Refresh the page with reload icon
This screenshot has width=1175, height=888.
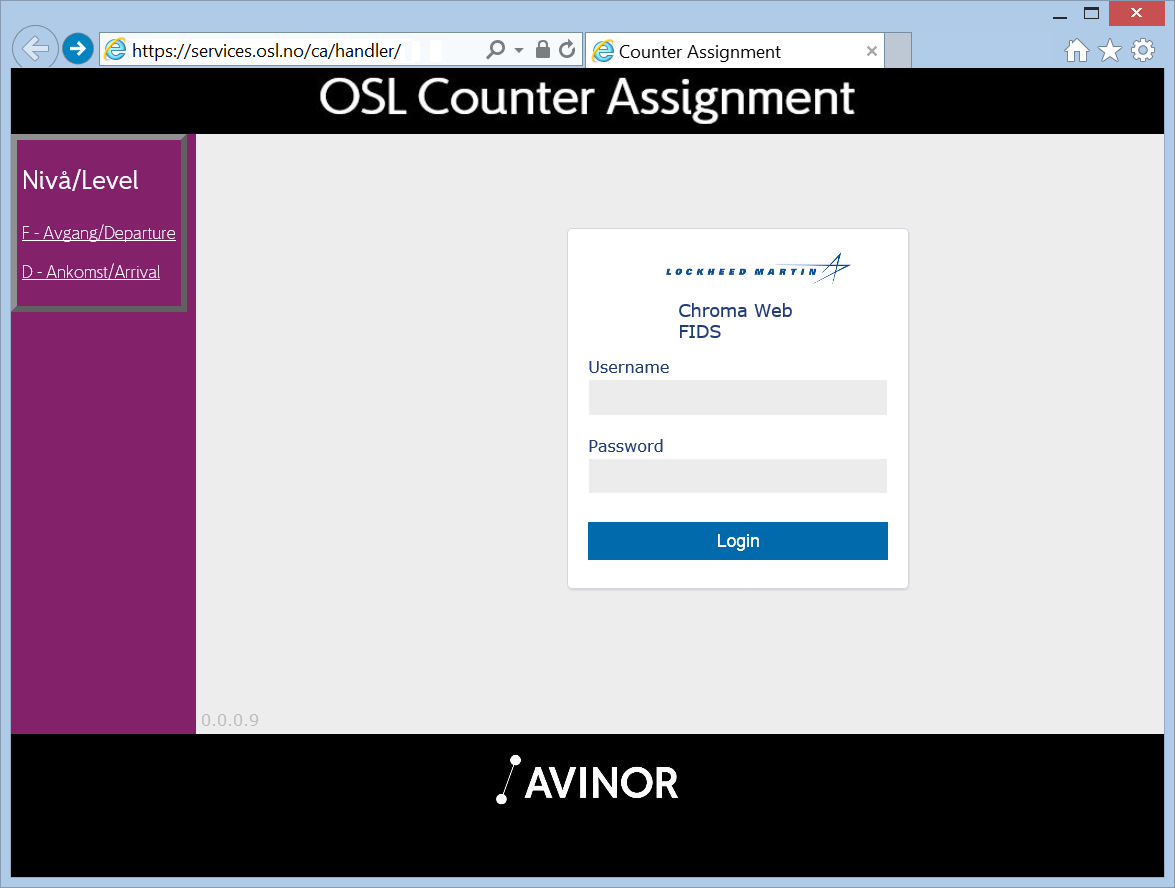567,49
